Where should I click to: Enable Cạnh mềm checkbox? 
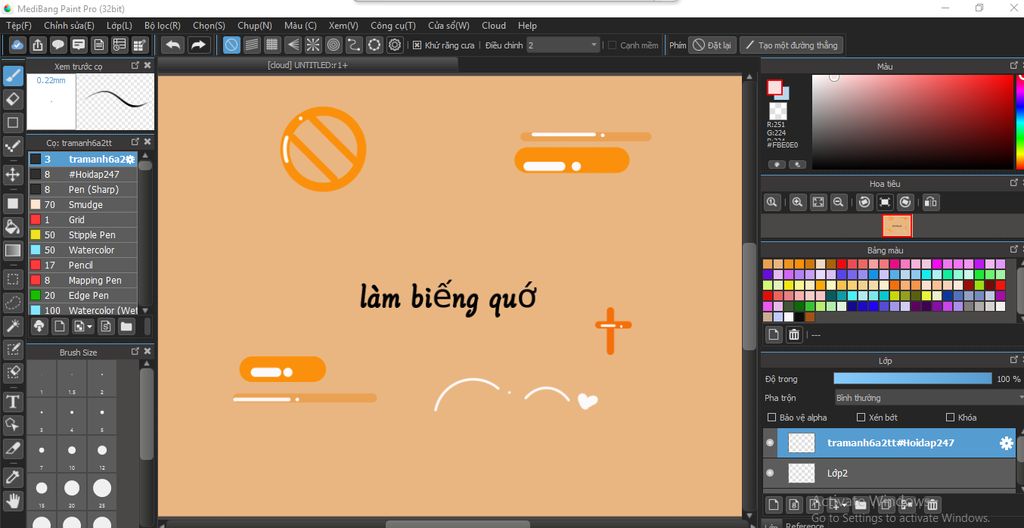[612, 45]
